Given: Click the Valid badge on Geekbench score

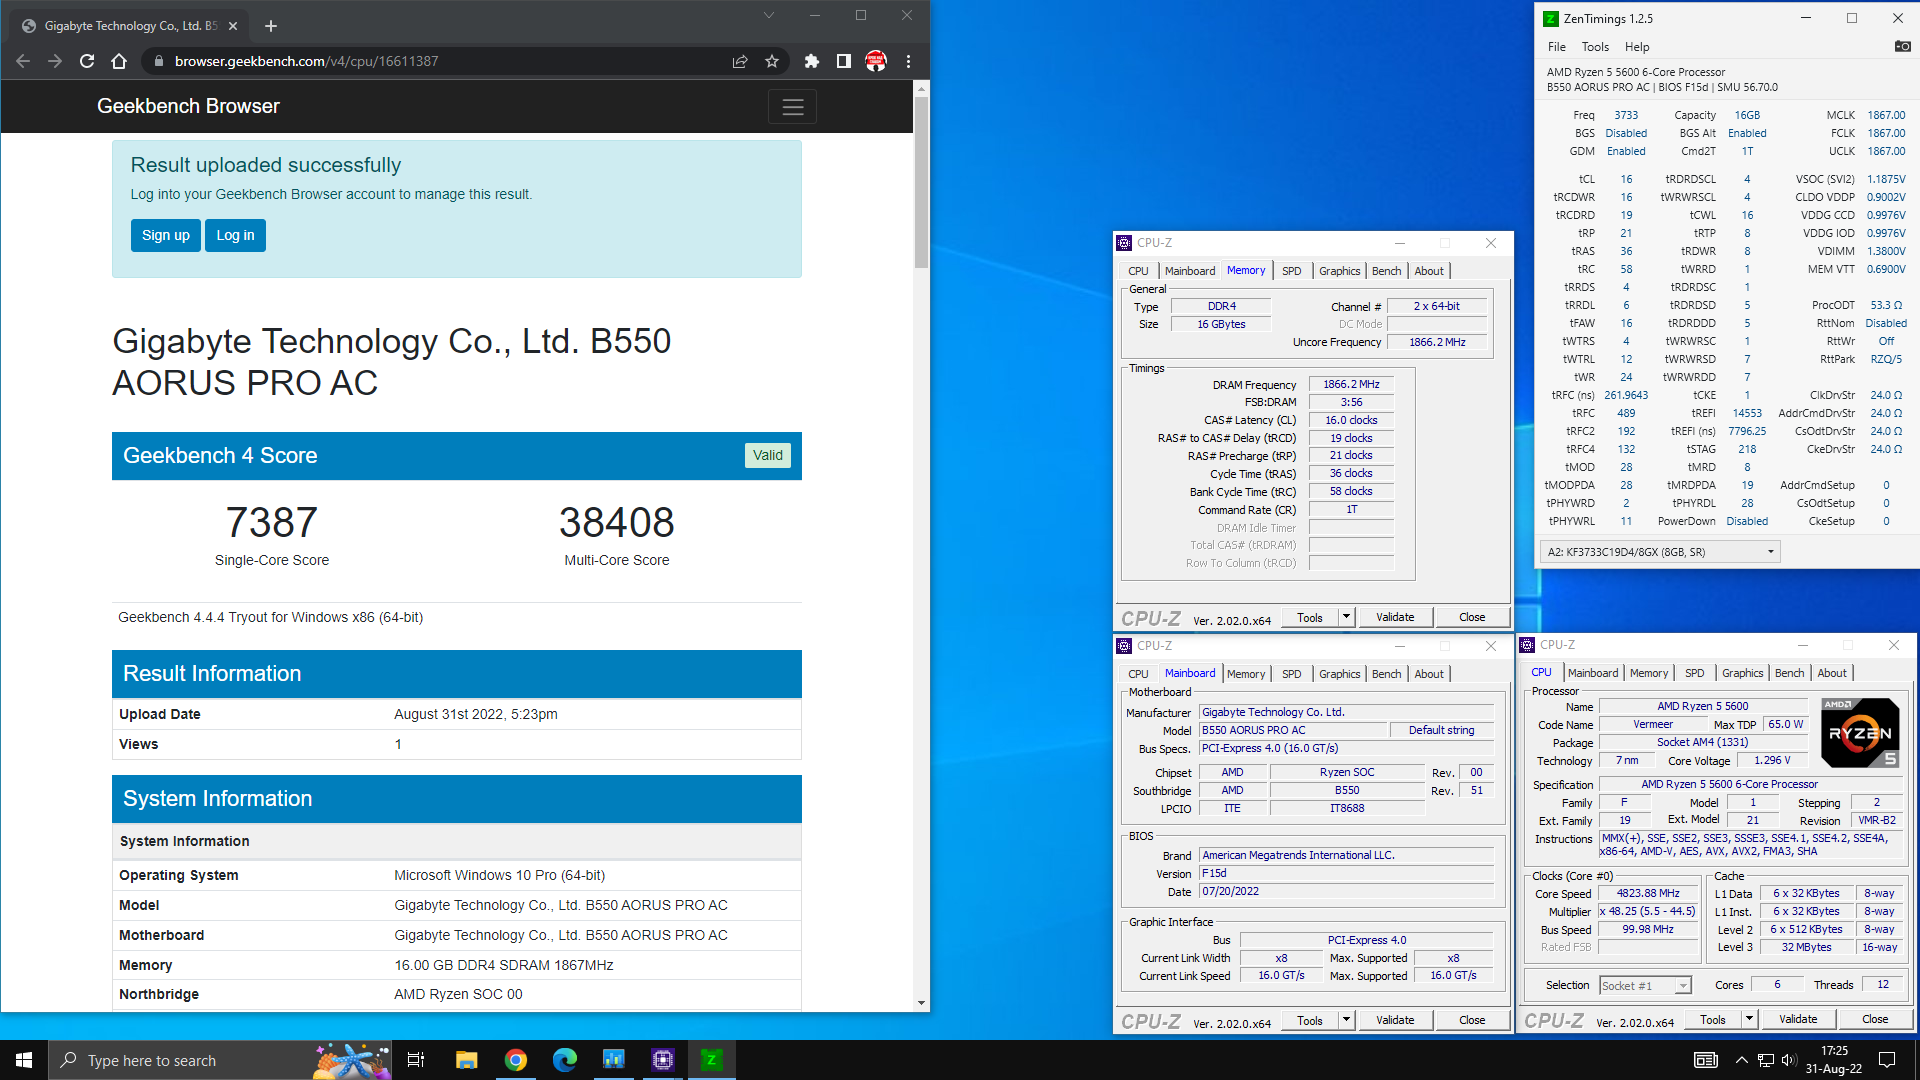Looking at the screenshot, I should (x=768, y=455).
